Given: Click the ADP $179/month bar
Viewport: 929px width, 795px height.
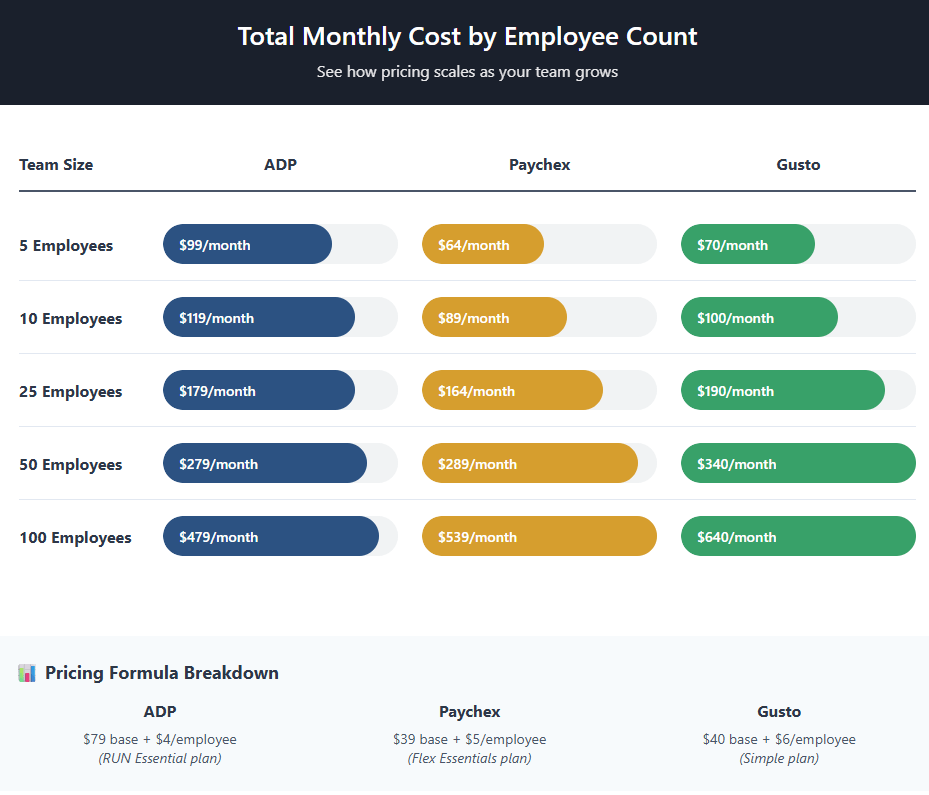Looking at the screenshot, I should [259, 390].
